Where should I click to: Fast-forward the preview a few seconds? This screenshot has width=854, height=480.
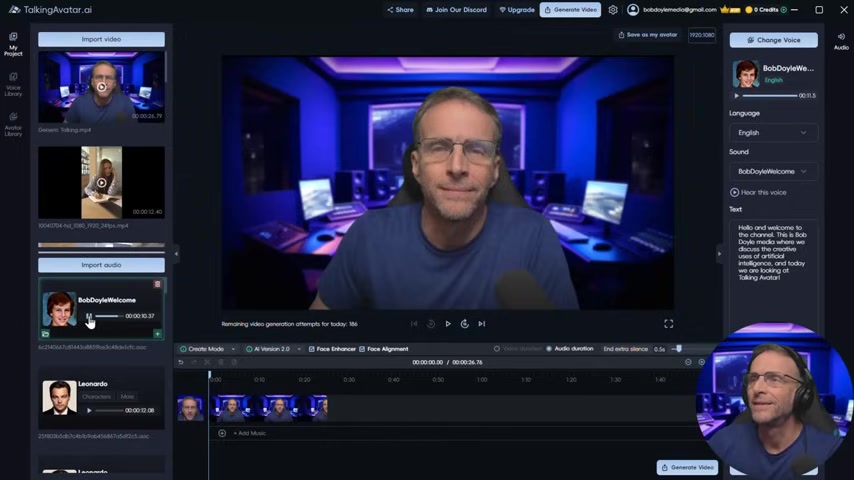(x=465, y=324)
